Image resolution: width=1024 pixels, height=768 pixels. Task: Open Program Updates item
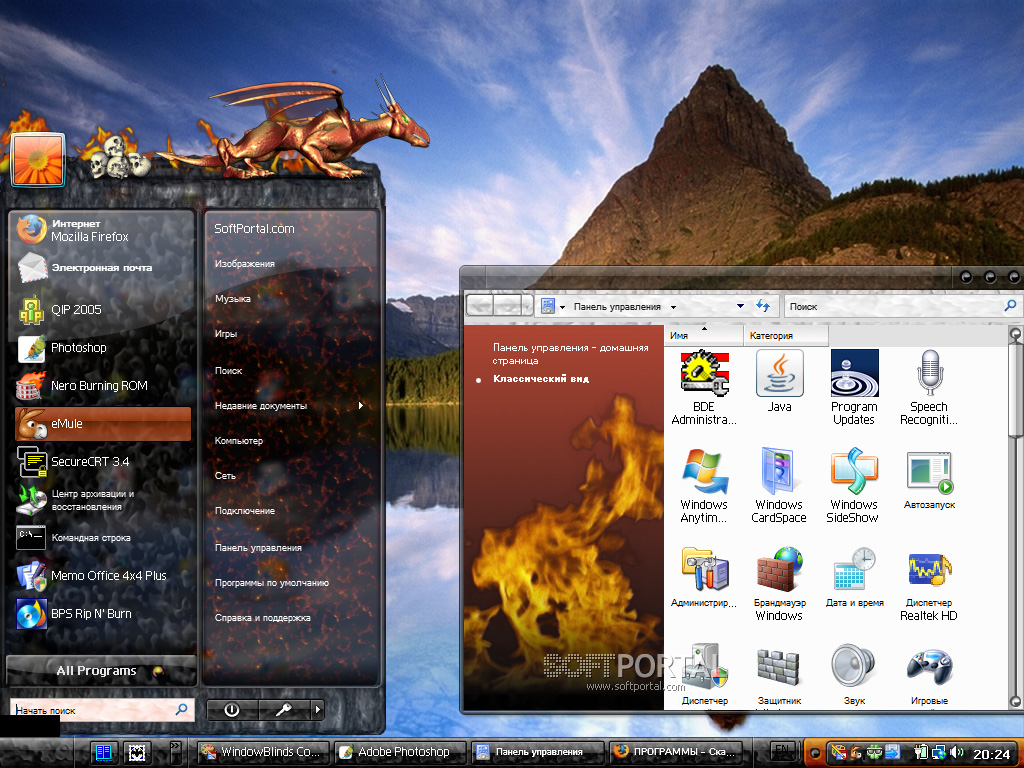[854, 388]
